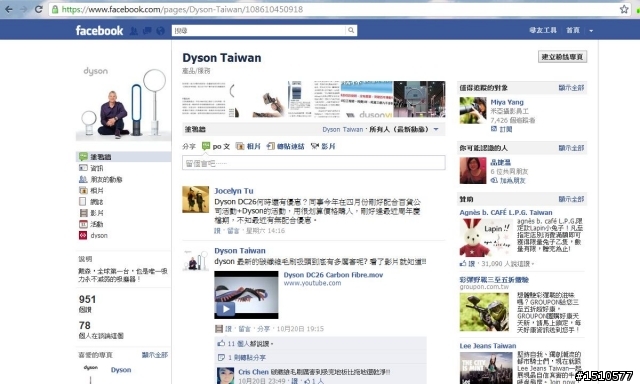
Task: Open the Dyson liked page link
Action: point(121,370)
